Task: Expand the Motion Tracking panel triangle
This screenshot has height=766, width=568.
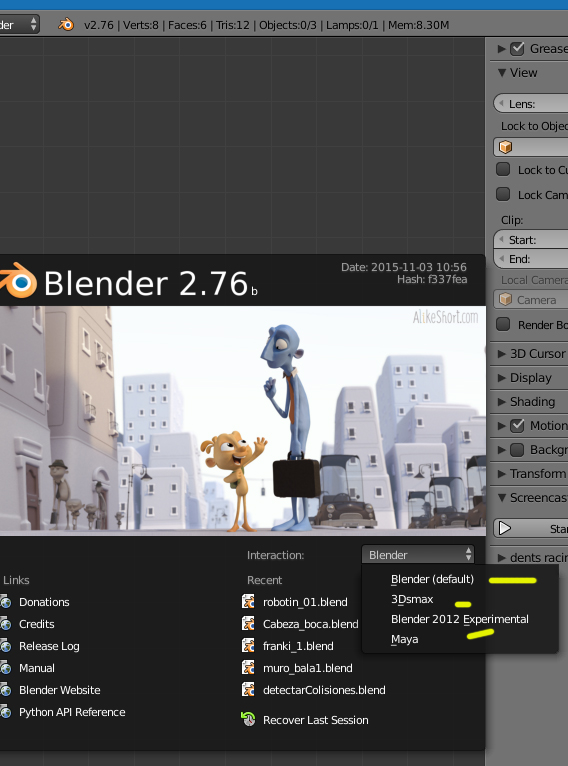Action: tap(502, 426)
